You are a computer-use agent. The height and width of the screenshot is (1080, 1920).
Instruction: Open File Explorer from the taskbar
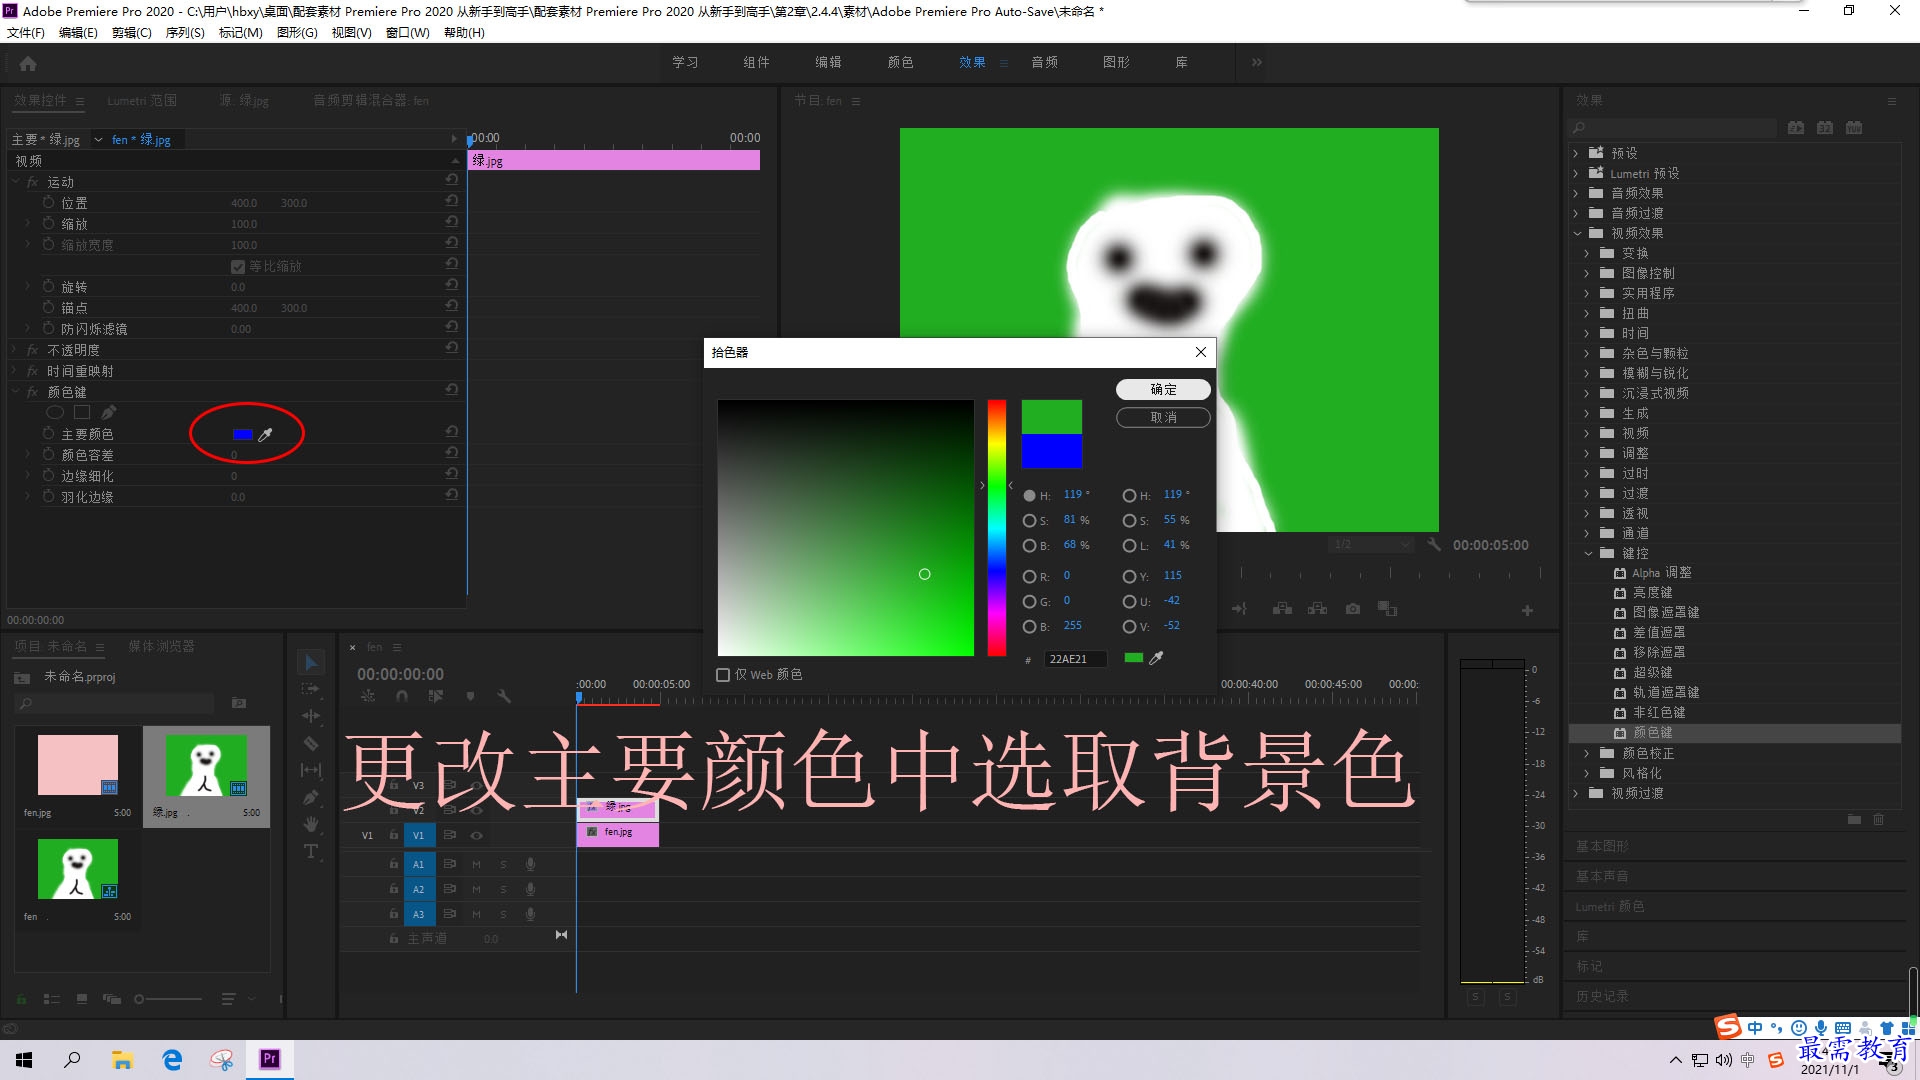click(122, 1059)
